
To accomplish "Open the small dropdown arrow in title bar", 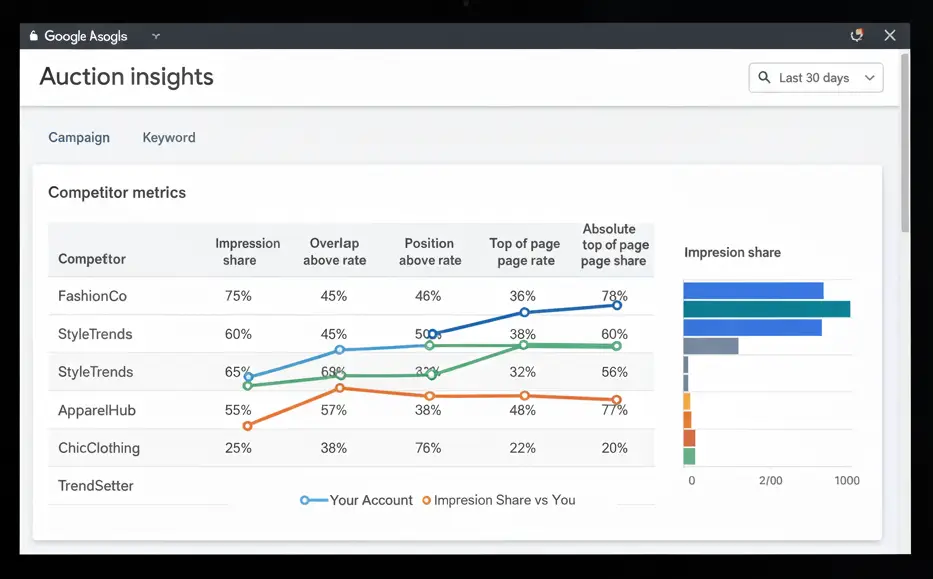I will coord(156,36).
